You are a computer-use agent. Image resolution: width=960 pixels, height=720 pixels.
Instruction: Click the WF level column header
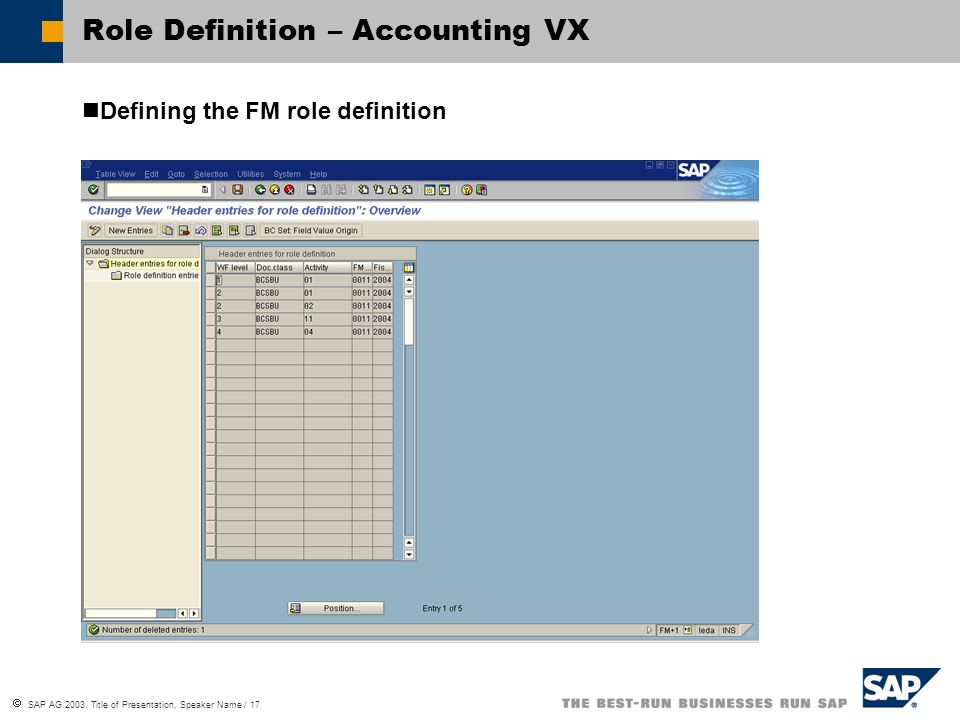[235, 268]
